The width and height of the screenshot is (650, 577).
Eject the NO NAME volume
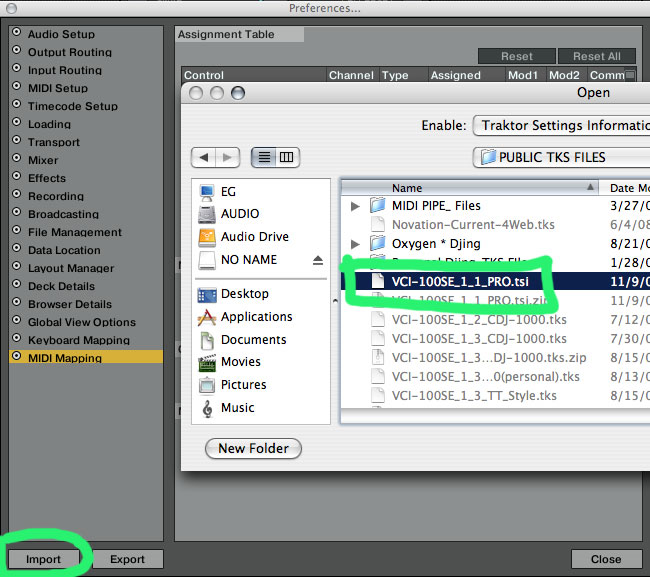tap(318, 260)
